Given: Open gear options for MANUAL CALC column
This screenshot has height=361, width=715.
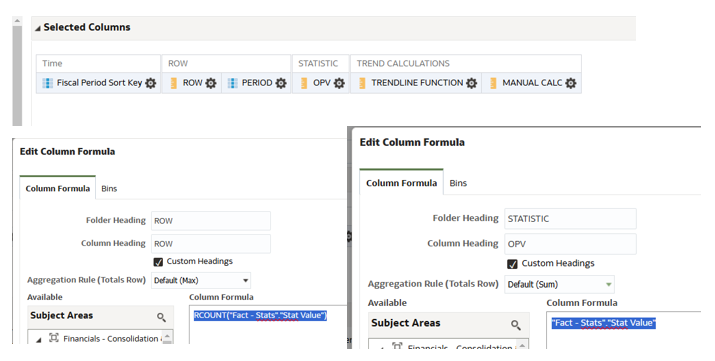Looking at the screenshot, I should (x=571, y=83).
